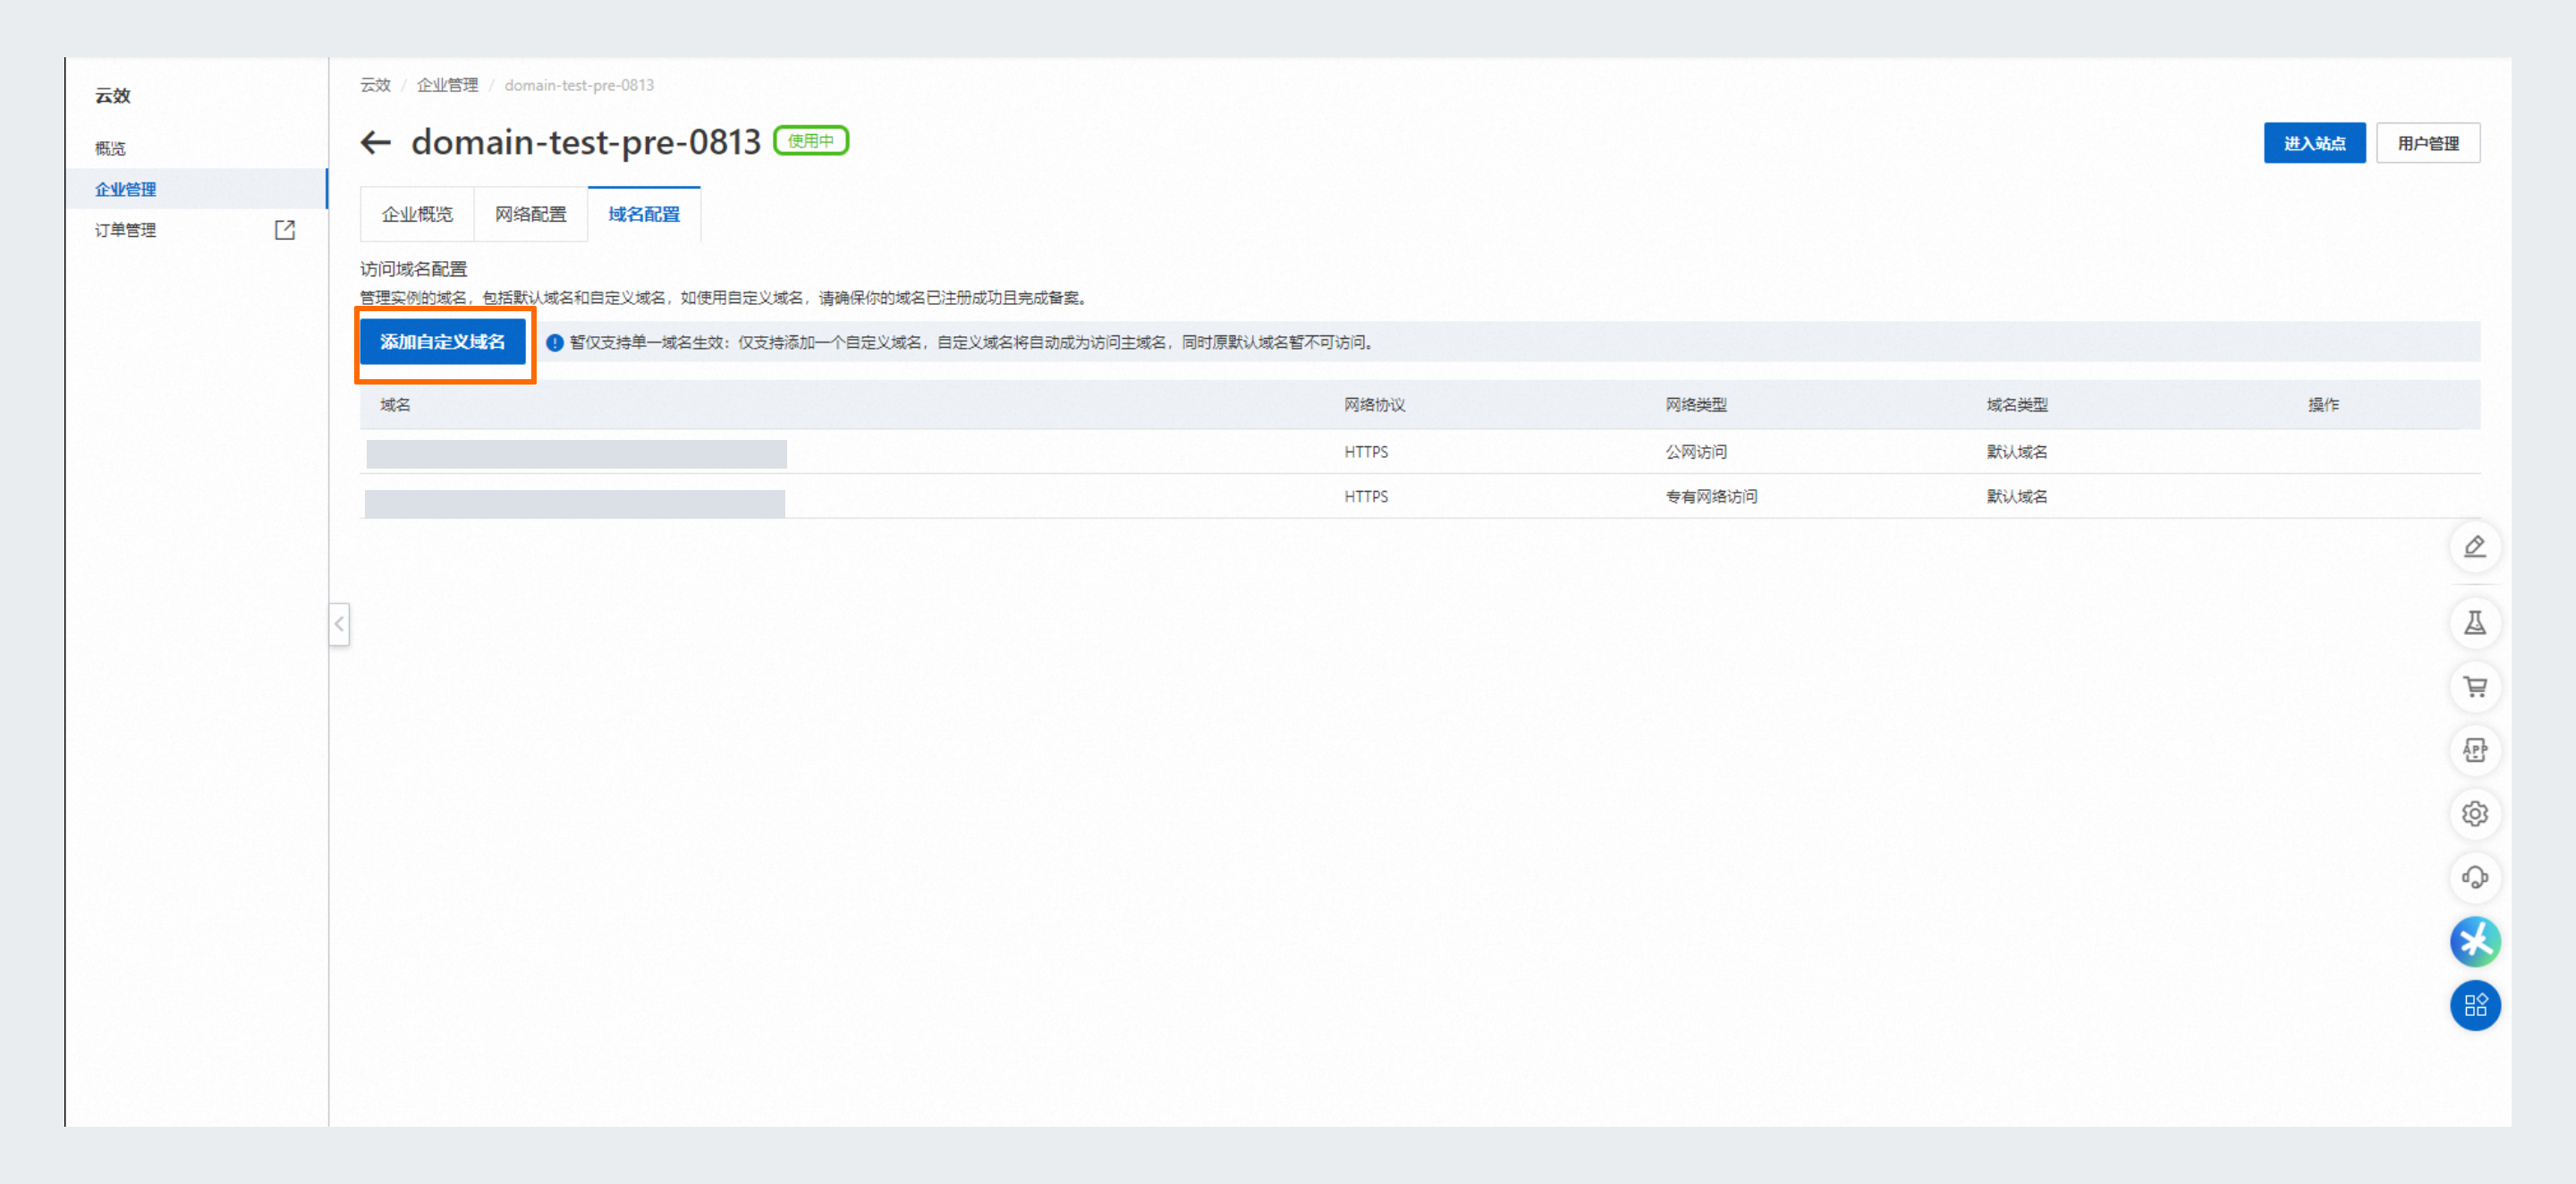Click 公网访问 network type cell
This screenshot has width=2576, height=1184.
[x=1695, y=452]
